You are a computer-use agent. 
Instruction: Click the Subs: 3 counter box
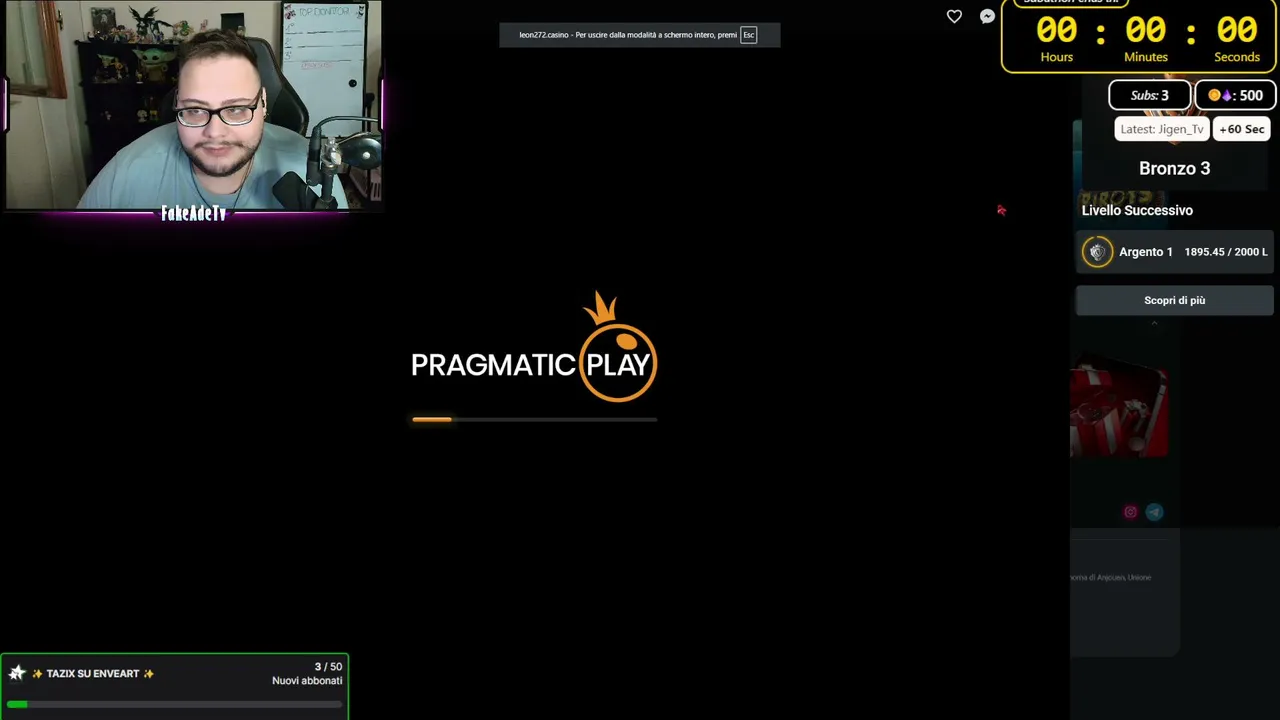pos(1150,95)
